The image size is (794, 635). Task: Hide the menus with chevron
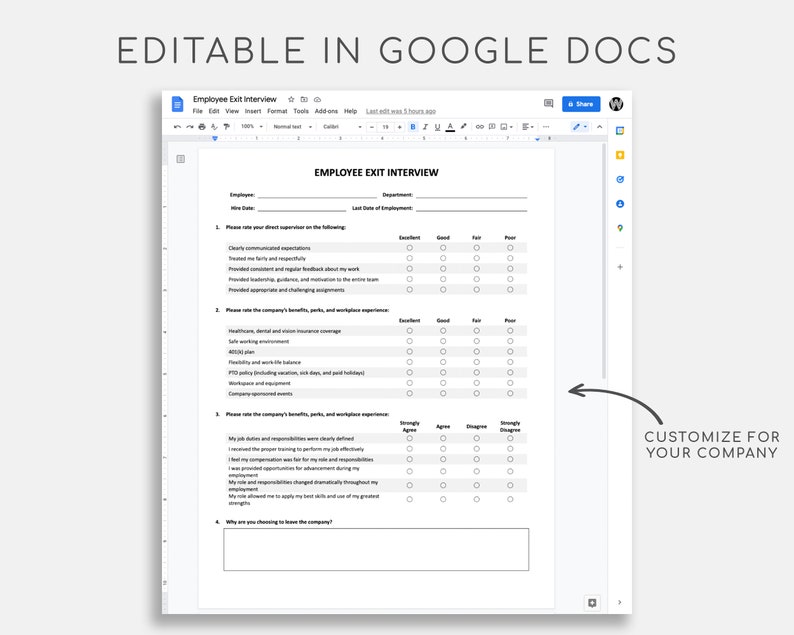(600, 127)
